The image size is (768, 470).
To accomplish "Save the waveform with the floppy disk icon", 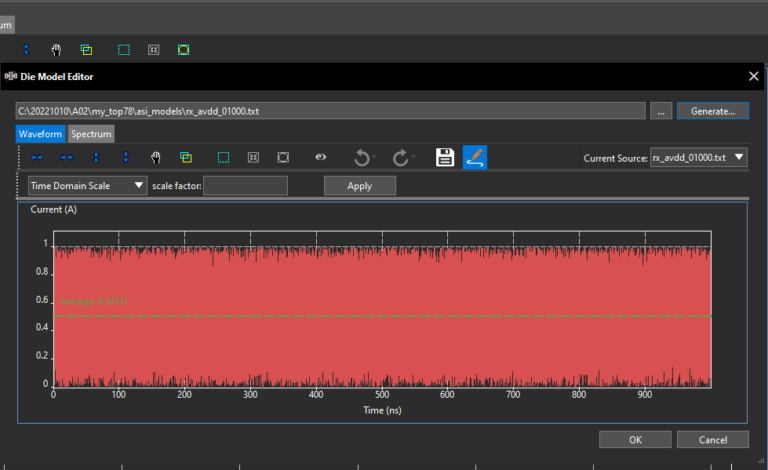I will [x=445, y=157].
